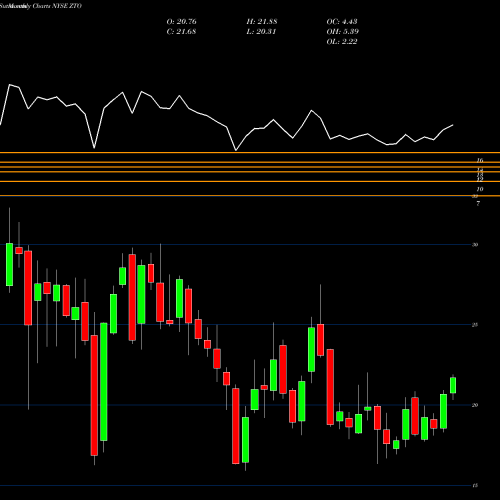Click the 25 price axis label
The width and height of the screenshot is (500, 500).
point(475,325)
